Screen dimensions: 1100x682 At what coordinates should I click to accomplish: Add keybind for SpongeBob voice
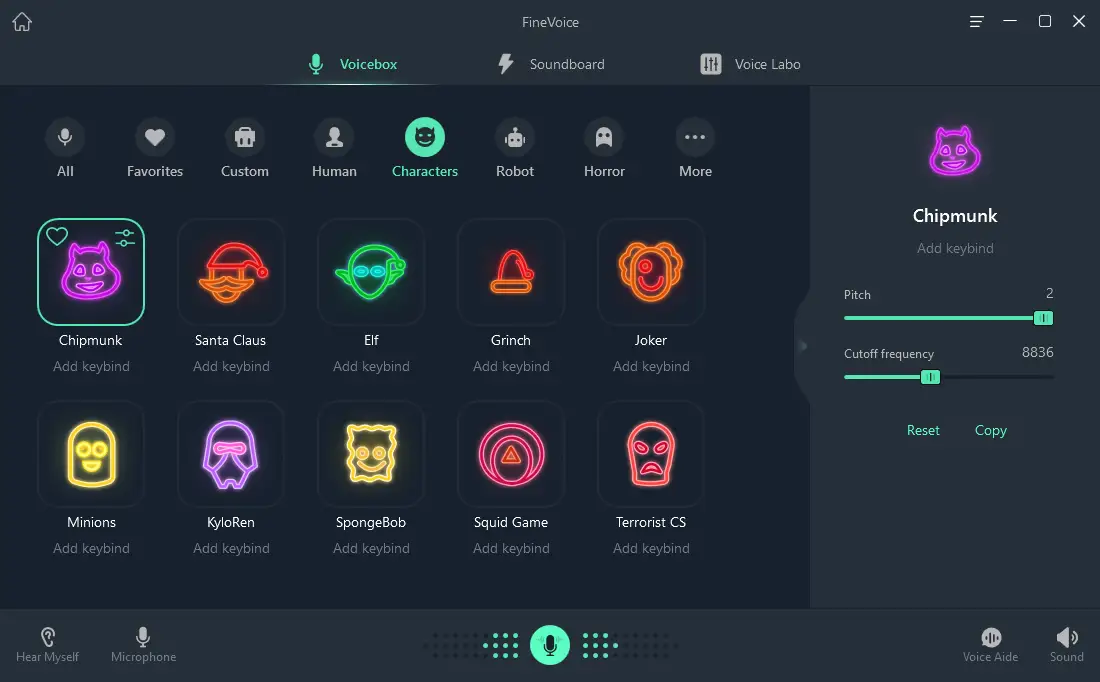pyautogui.click(x=371, y=548)
